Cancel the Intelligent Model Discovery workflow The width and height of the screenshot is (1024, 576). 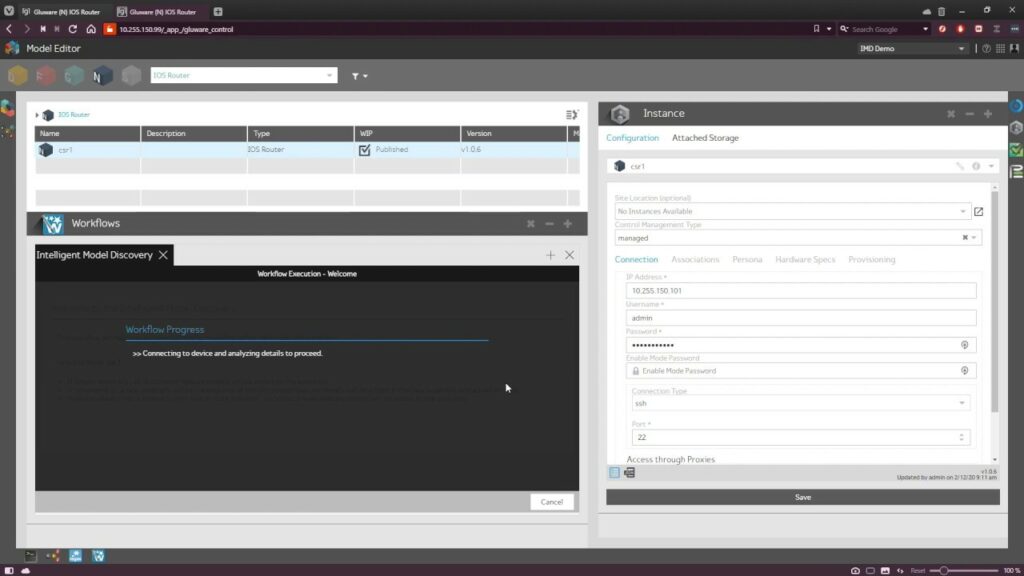click(x=551, y=501)
